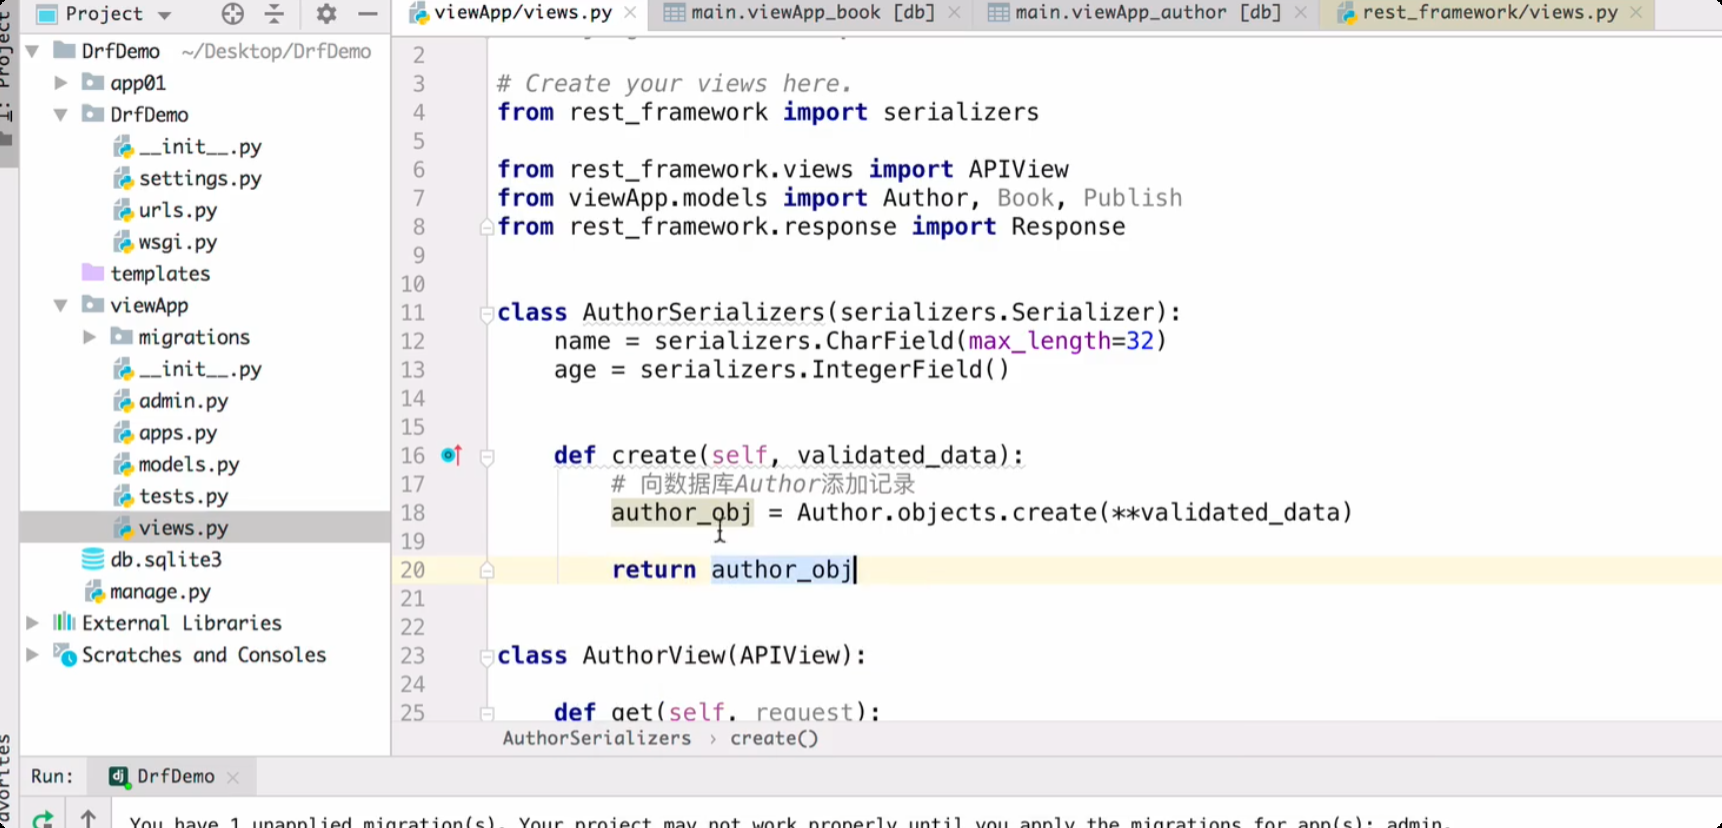Open apps.py under viewApp
The width and height of the screenshot is (1722, 828).
pyautogui.click(x=178, y=433)
